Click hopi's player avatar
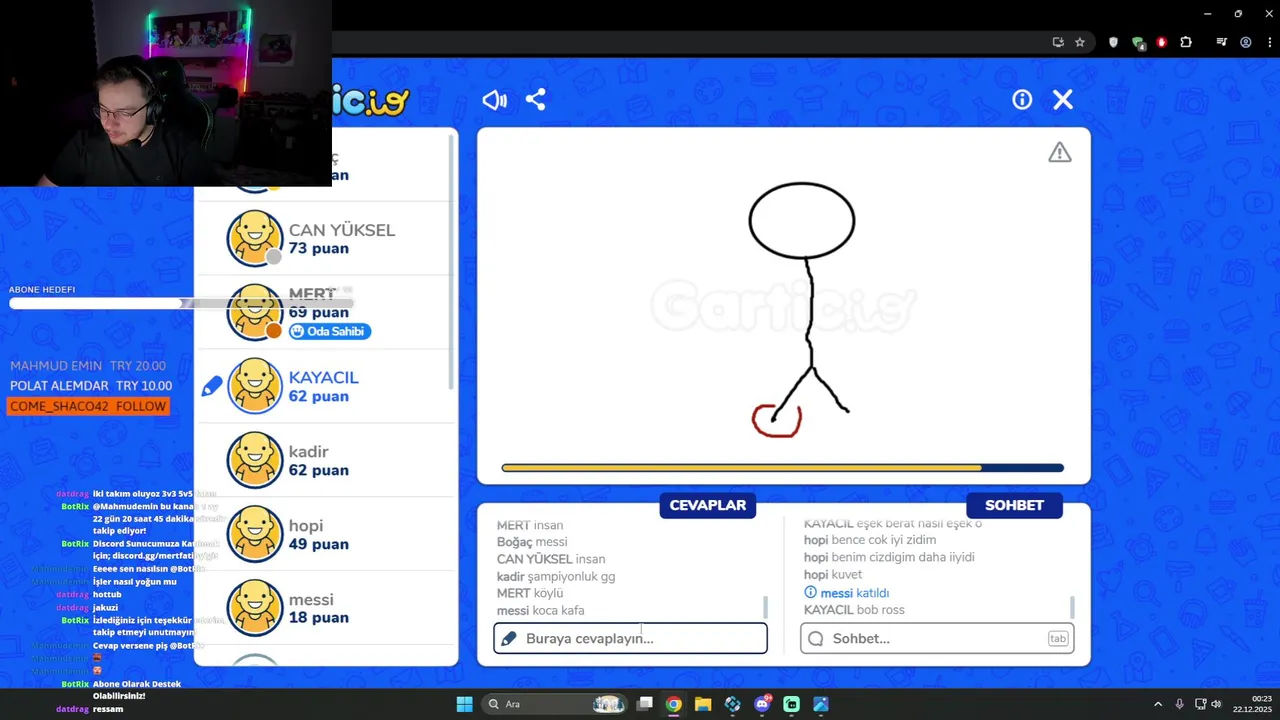1280x720 pixels. point(255,534)
